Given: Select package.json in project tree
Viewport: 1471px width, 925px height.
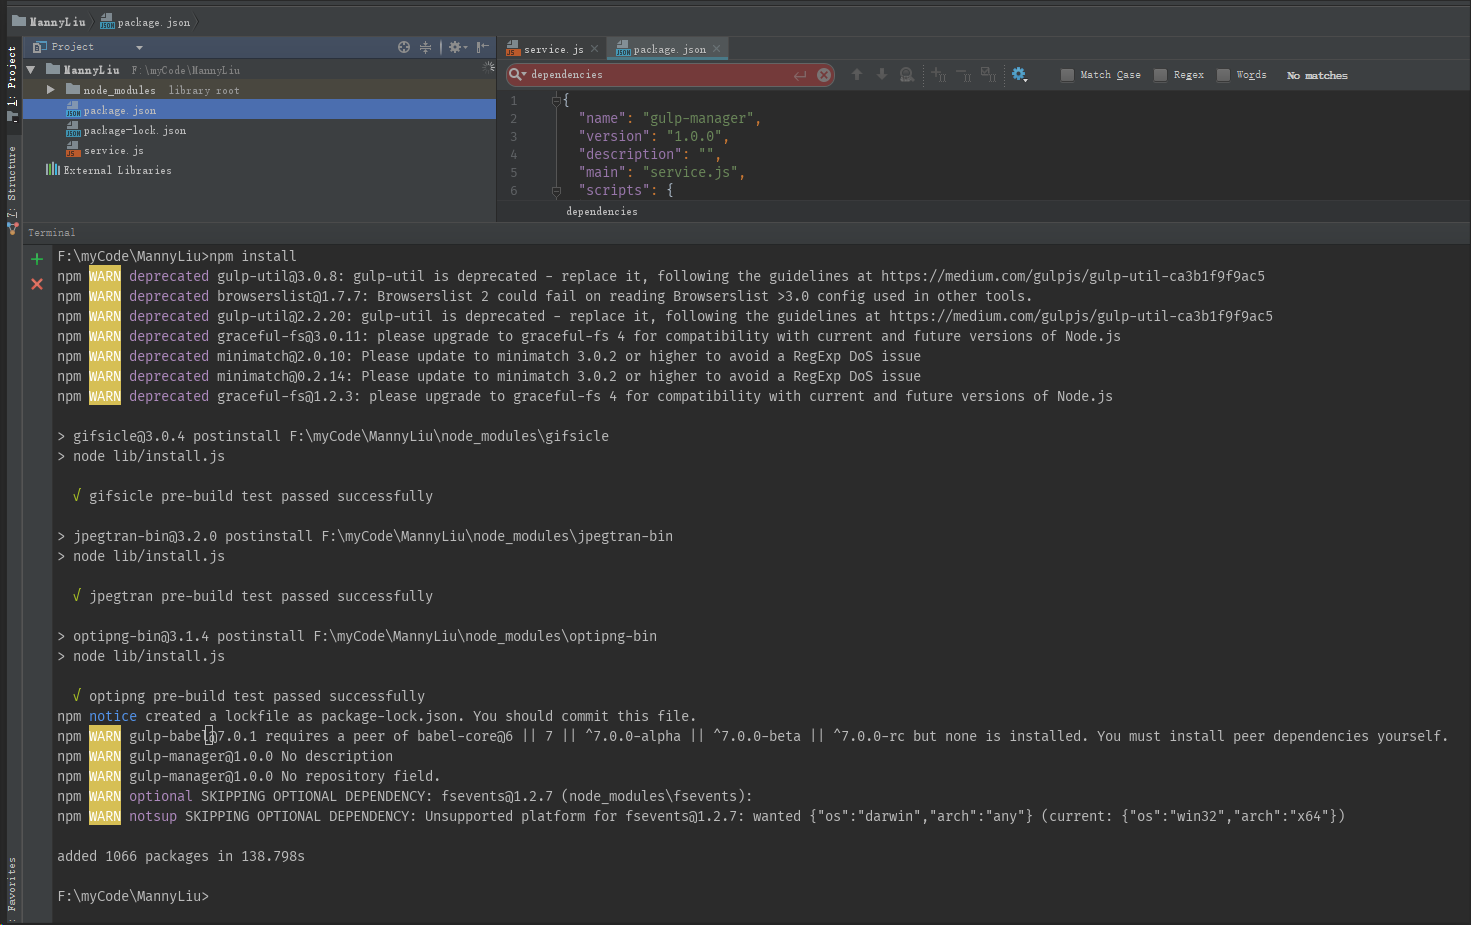Looking at the screenshot, I should click(259, 110).
